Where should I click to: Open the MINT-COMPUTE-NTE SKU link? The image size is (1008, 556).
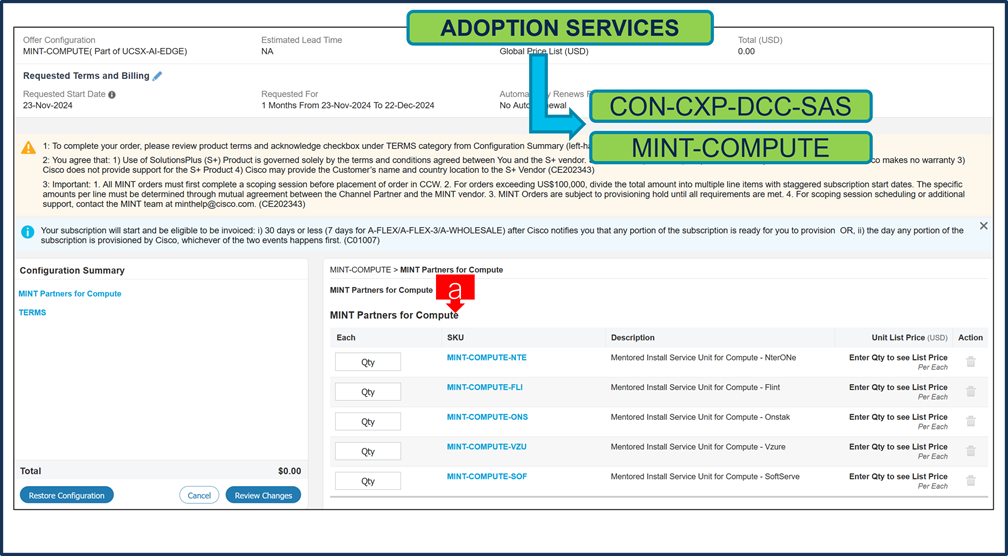point(487,357)
